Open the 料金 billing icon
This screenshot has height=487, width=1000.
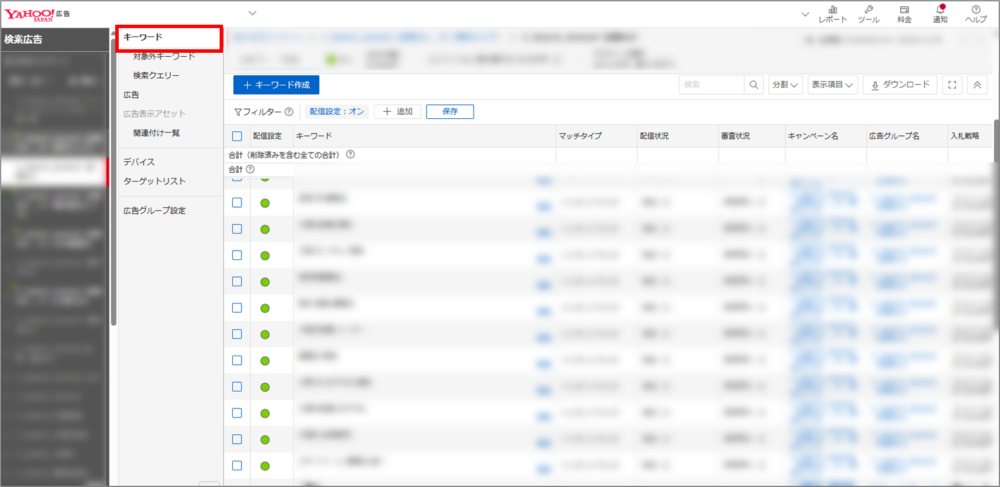pyautogui.click(x=904, y=13)
